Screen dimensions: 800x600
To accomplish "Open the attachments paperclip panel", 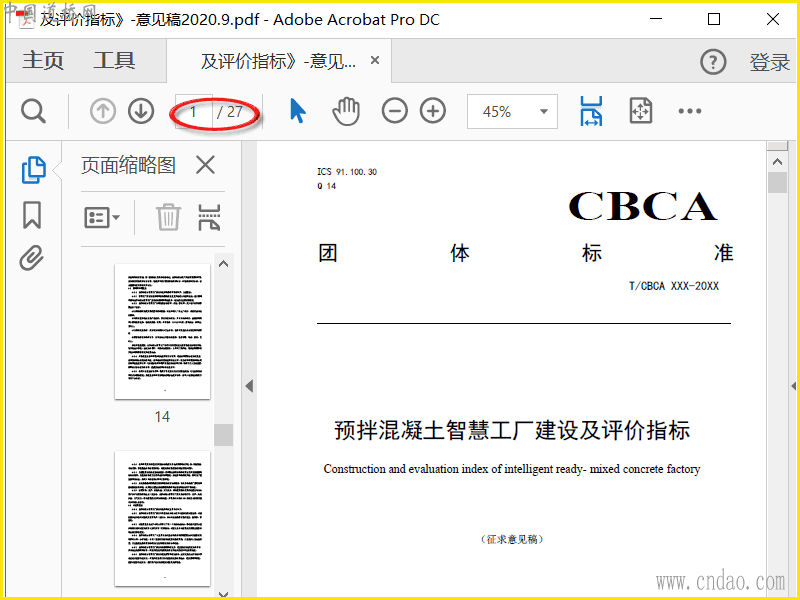I will pyautogui.click(x=32, y=258).
